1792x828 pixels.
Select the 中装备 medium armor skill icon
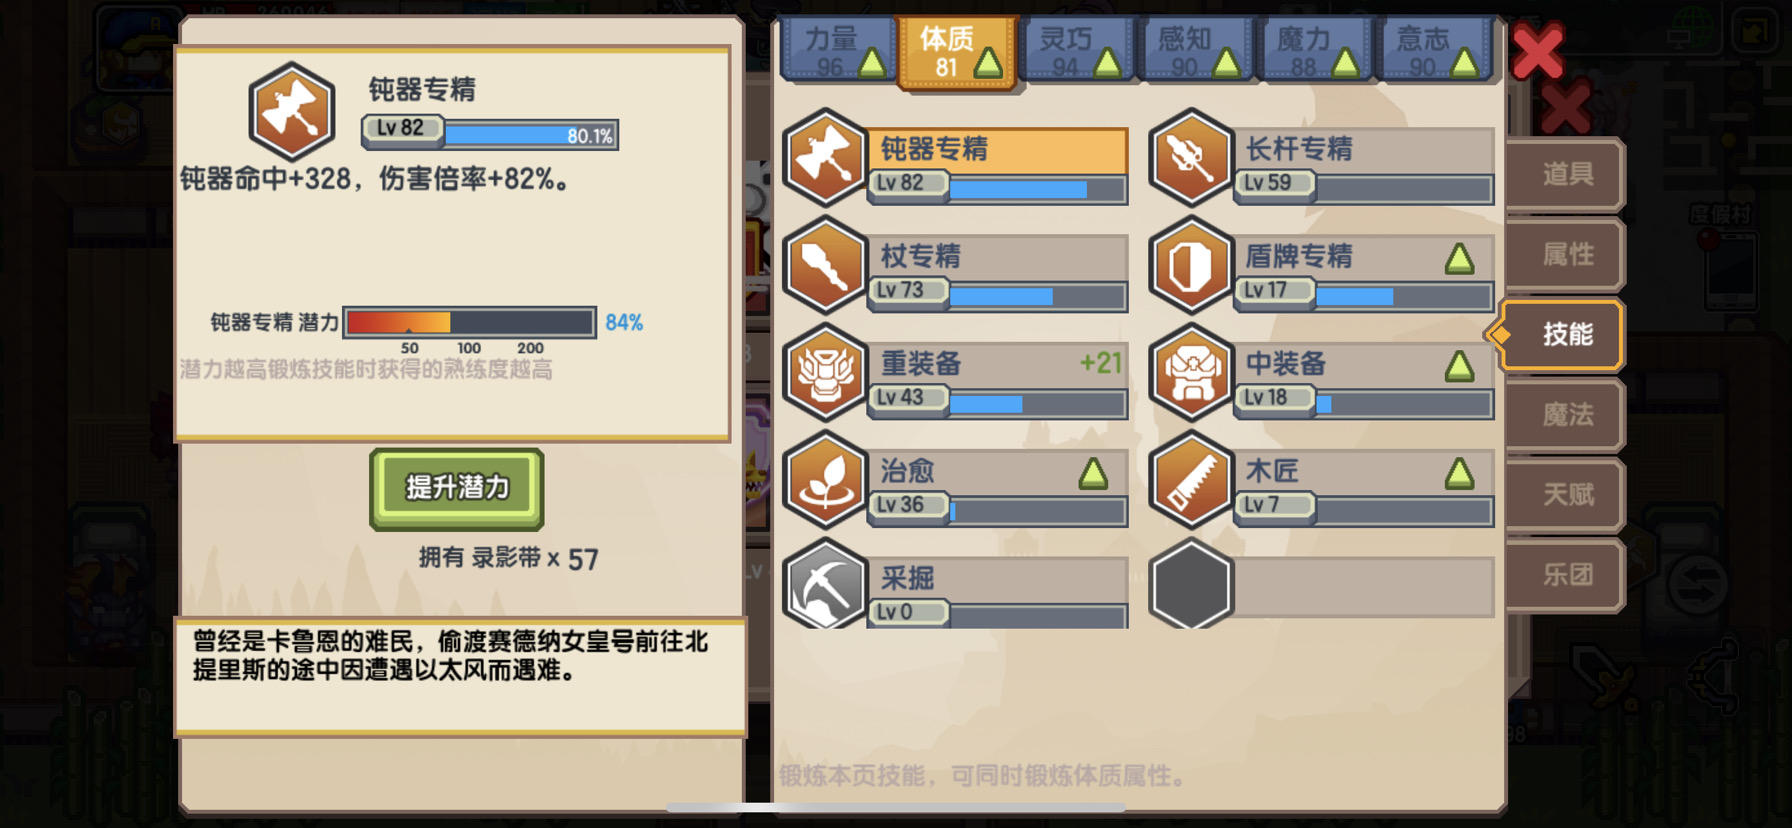point(1190,373)
